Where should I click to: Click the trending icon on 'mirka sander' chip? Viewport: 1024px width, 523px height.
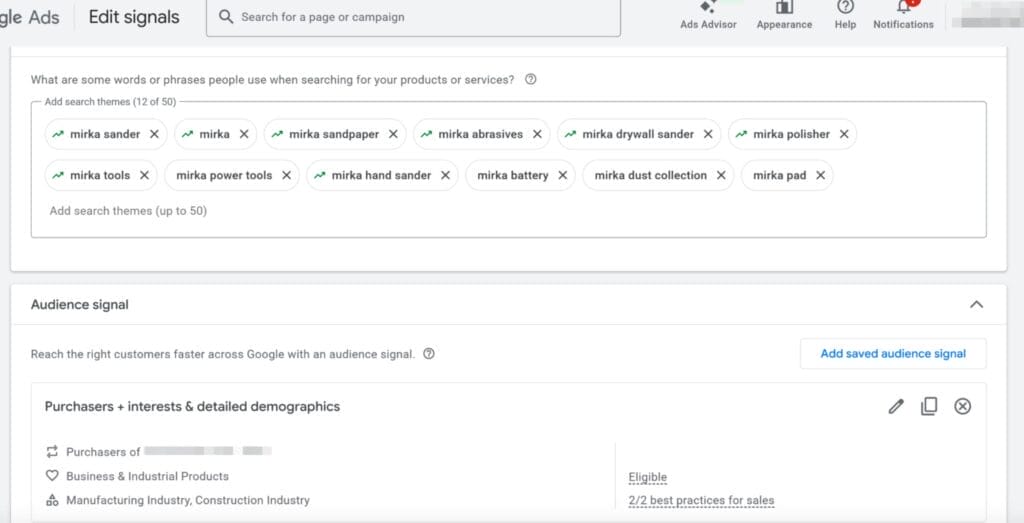[x=58, y=134]
